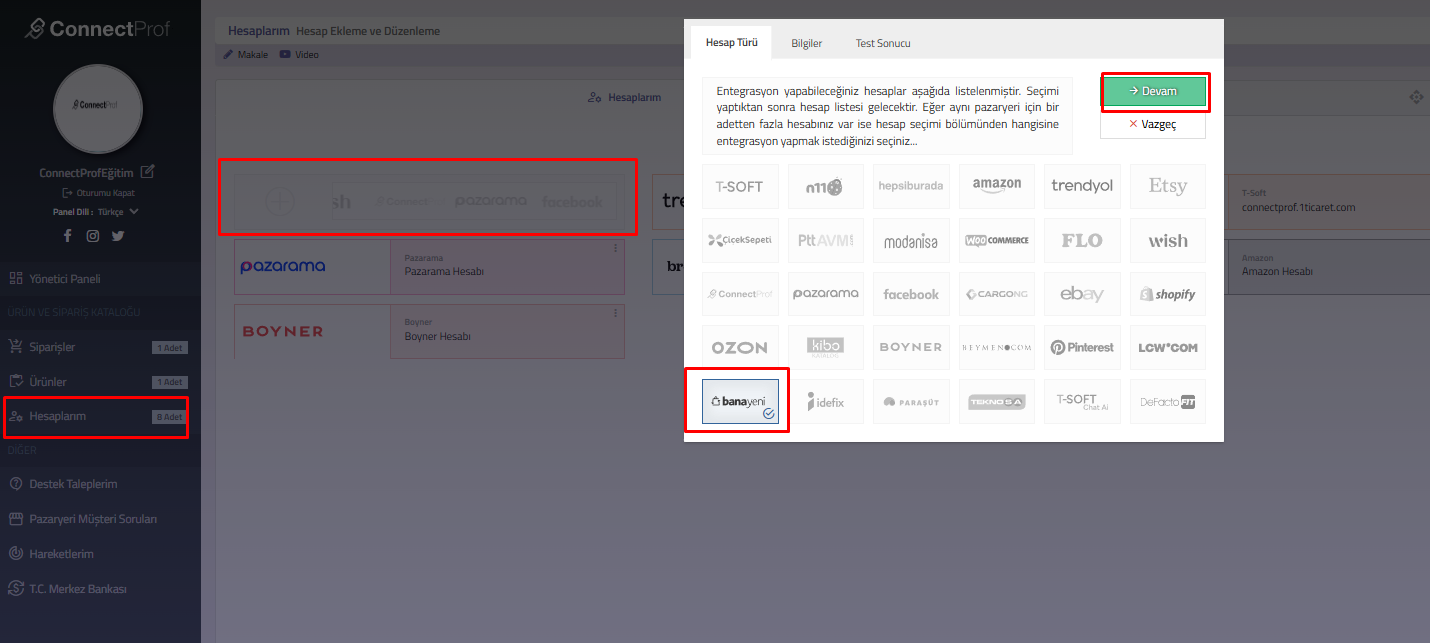Open the Bilgiler tab

click(806, 43)
